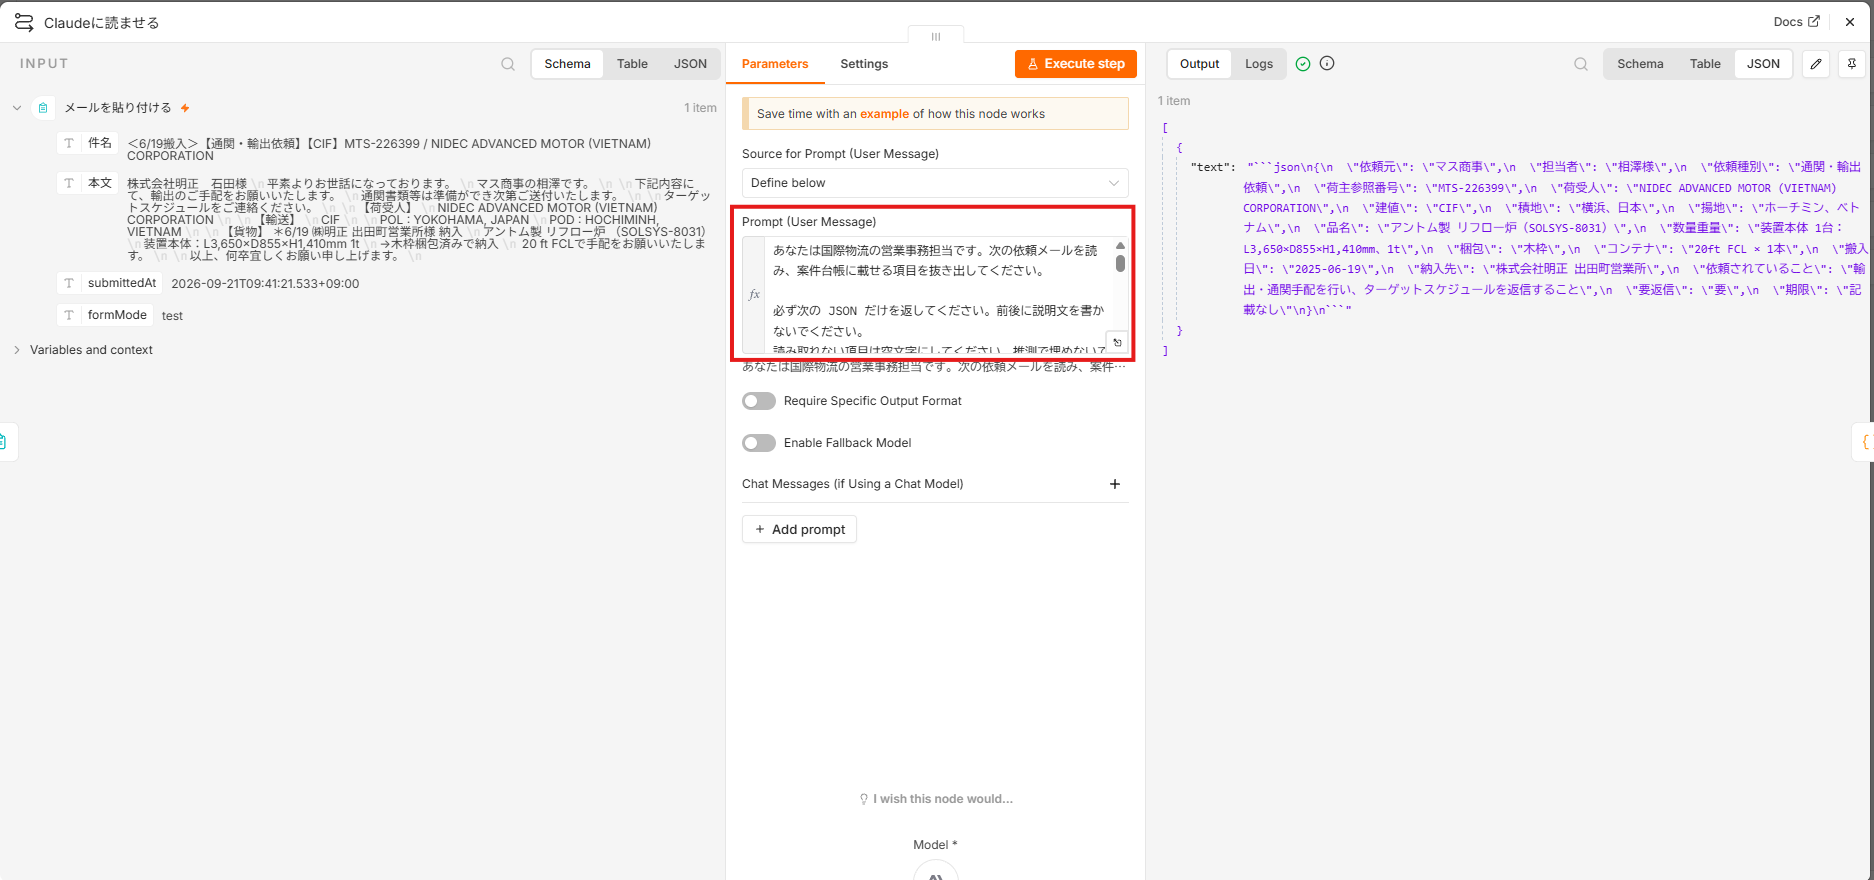Click the green success check icon
1874x880 pixels.
point(1303,63)
